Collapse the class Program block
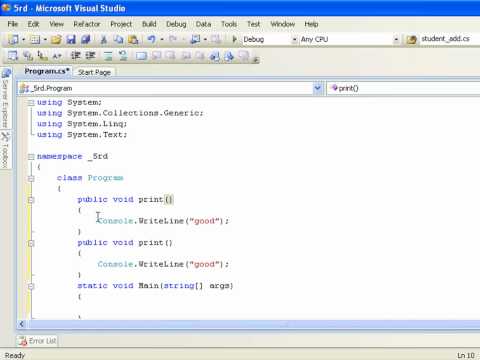480x360 pixels. [31, 178]
